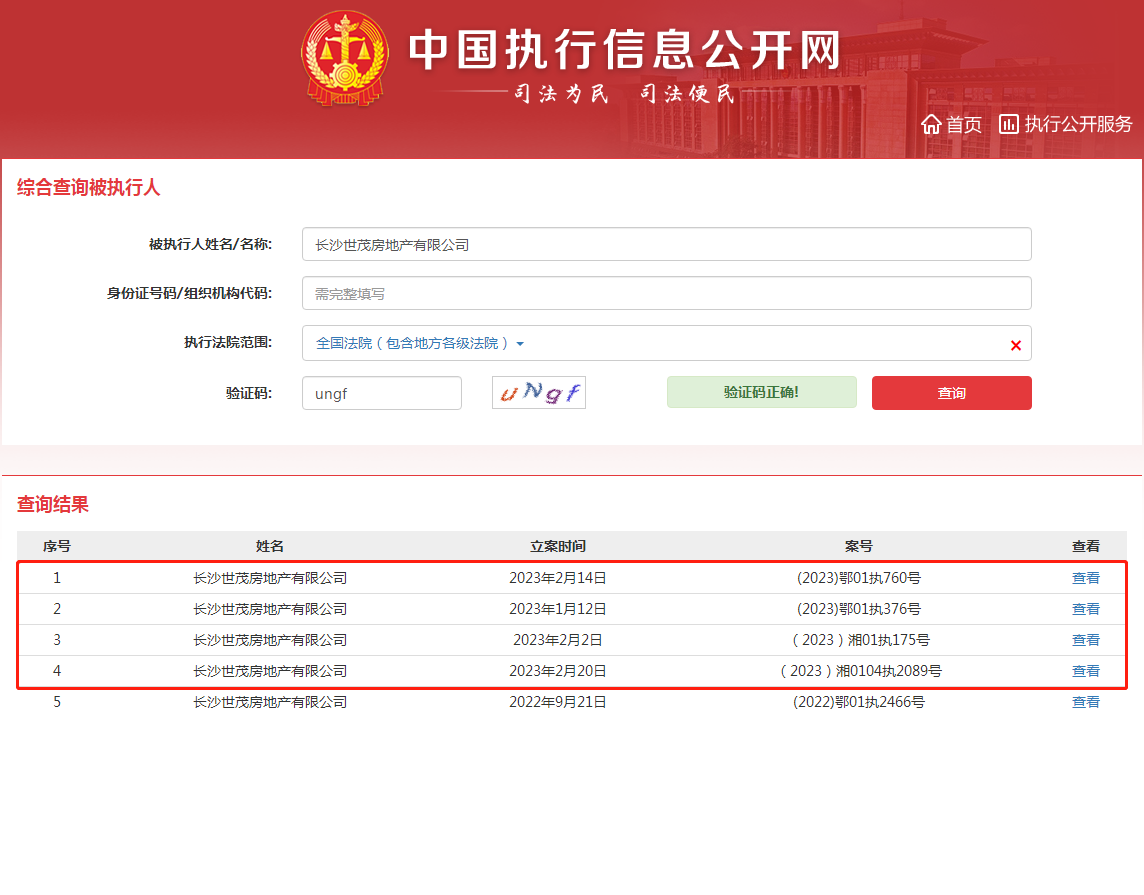Click case number (2023)鄂01执760号

[859, 578]
